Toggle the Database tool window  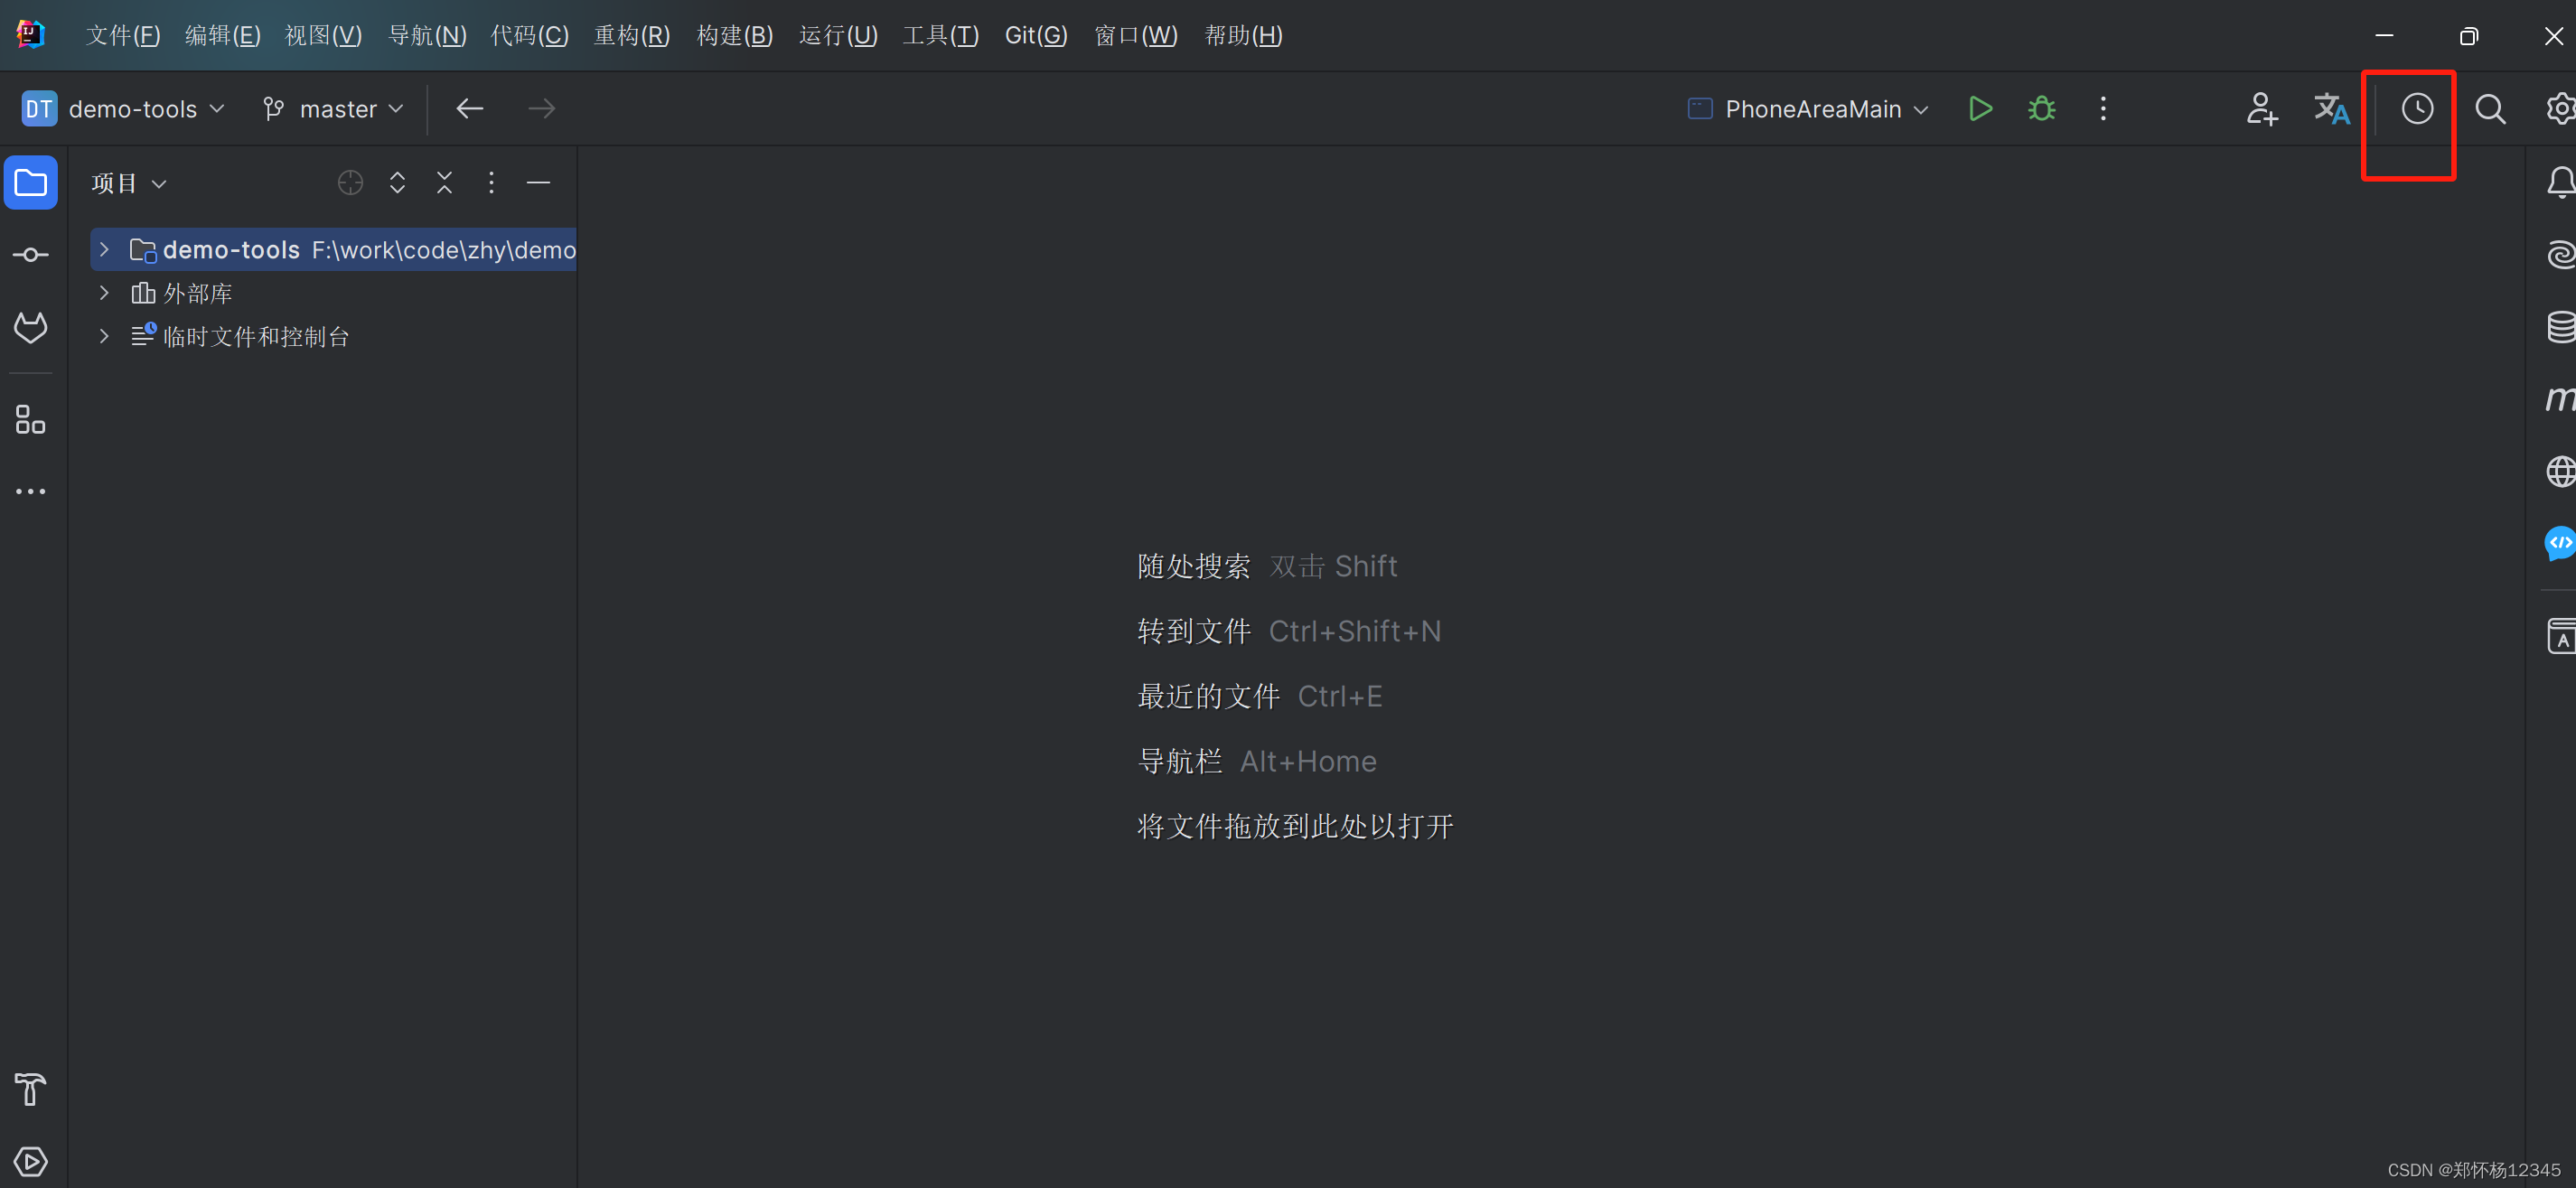[2560, 326]
